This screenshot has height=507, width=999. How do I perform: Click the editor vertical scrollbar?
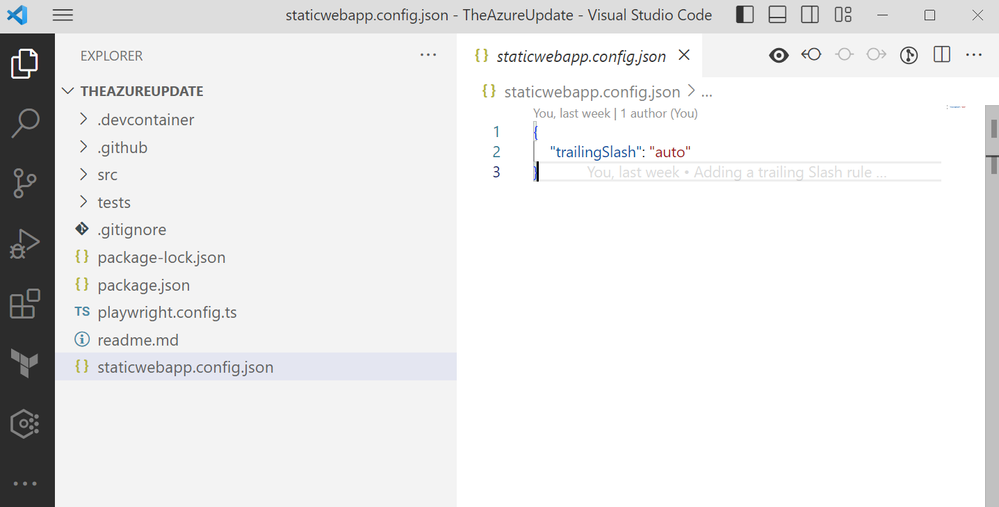[992, 306]
